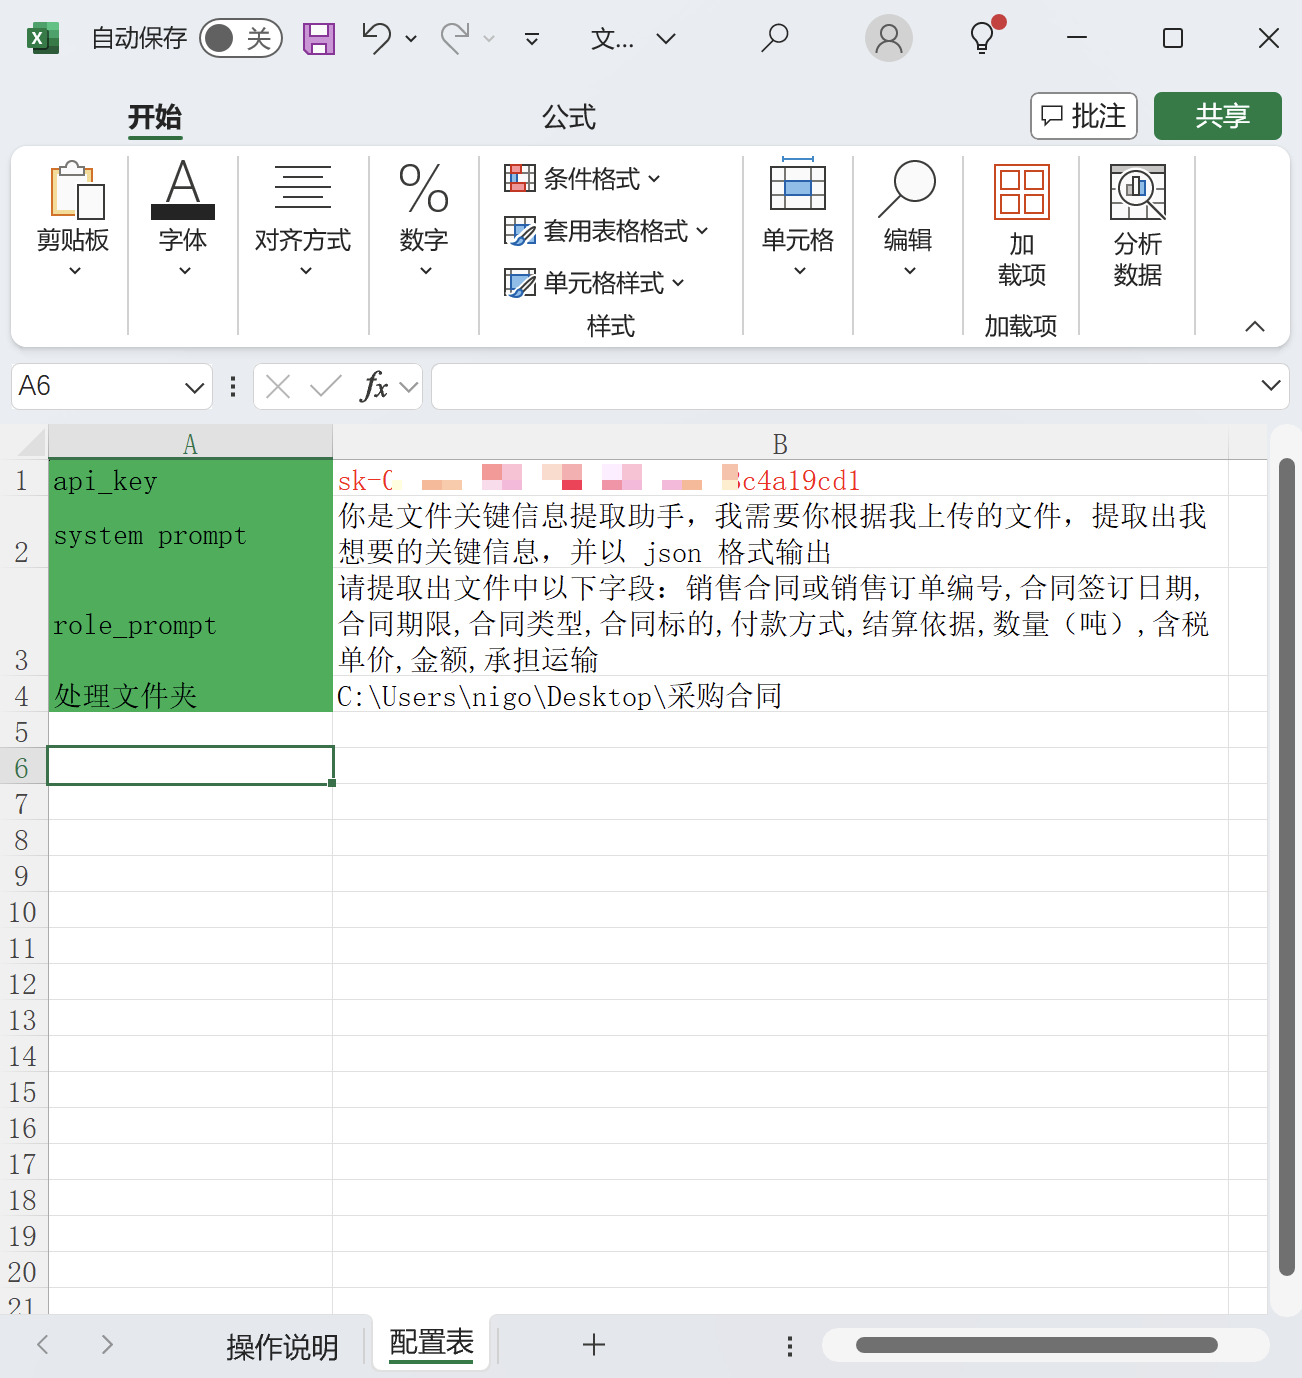
Task: Open 套用表格格式 table format menu
Action: pyautogui.click(x=607, y=231)
